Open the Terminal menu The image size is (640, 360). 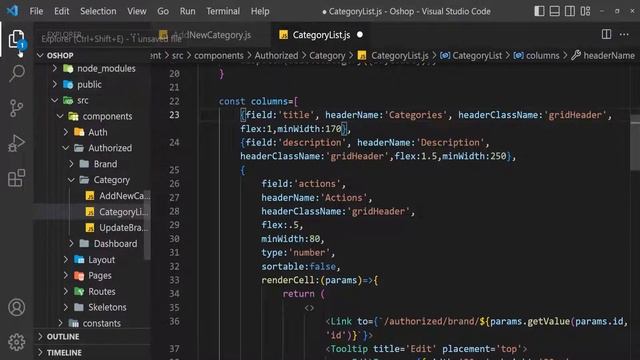[x=223, y=11]
